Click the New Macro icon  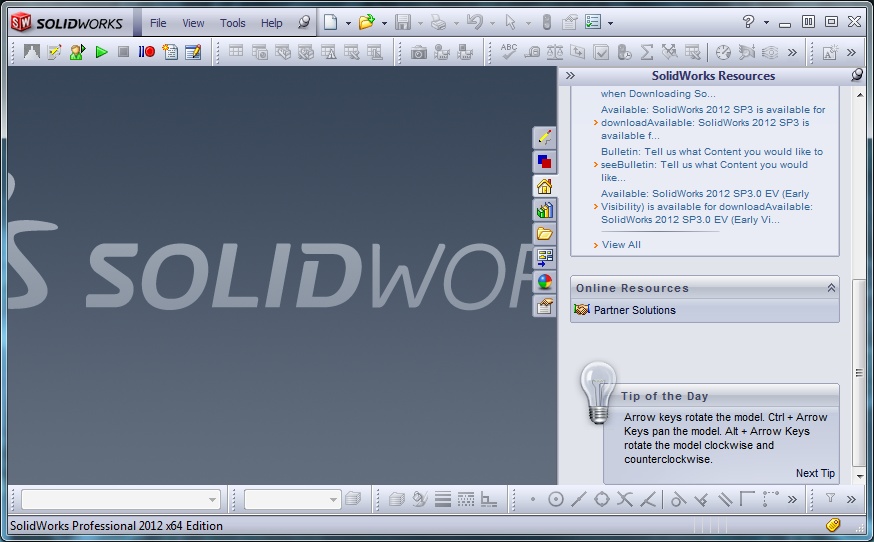[x=170, y=52]
